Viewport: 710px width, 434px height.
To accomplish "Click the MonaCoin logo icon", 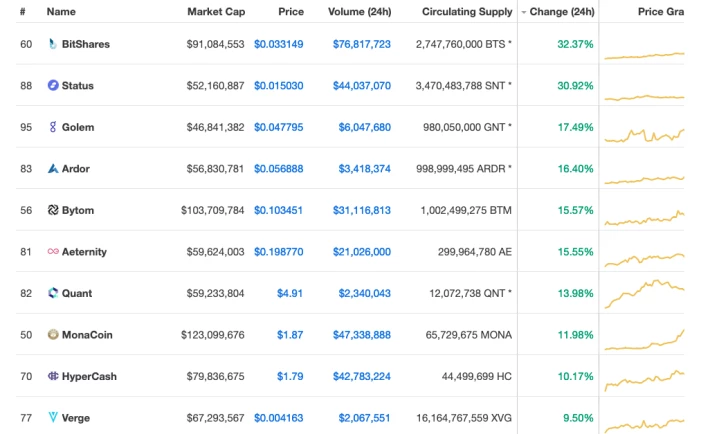I will 53,334.
